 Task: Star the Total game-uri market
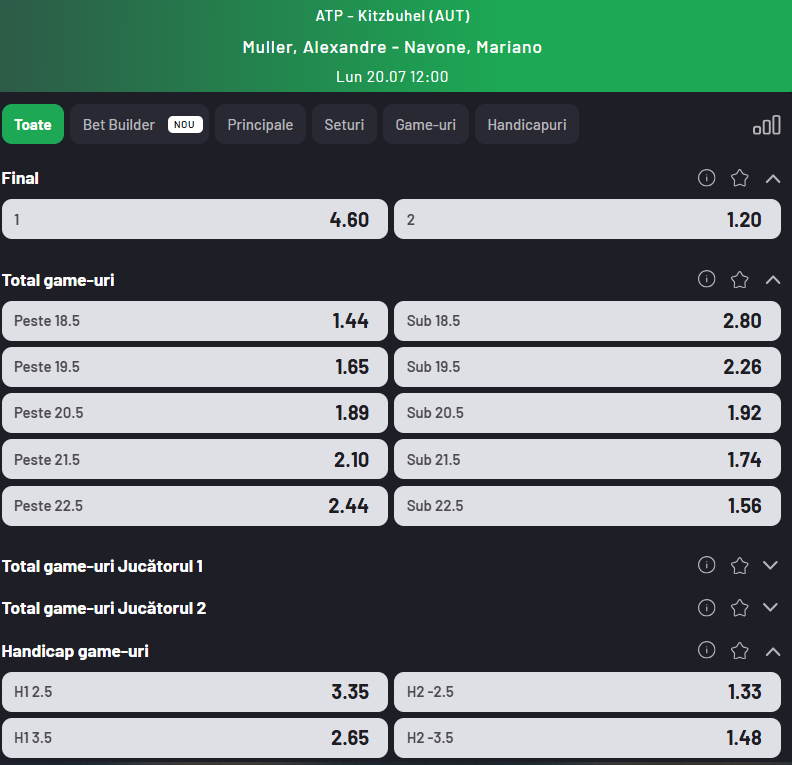point(739,279)
